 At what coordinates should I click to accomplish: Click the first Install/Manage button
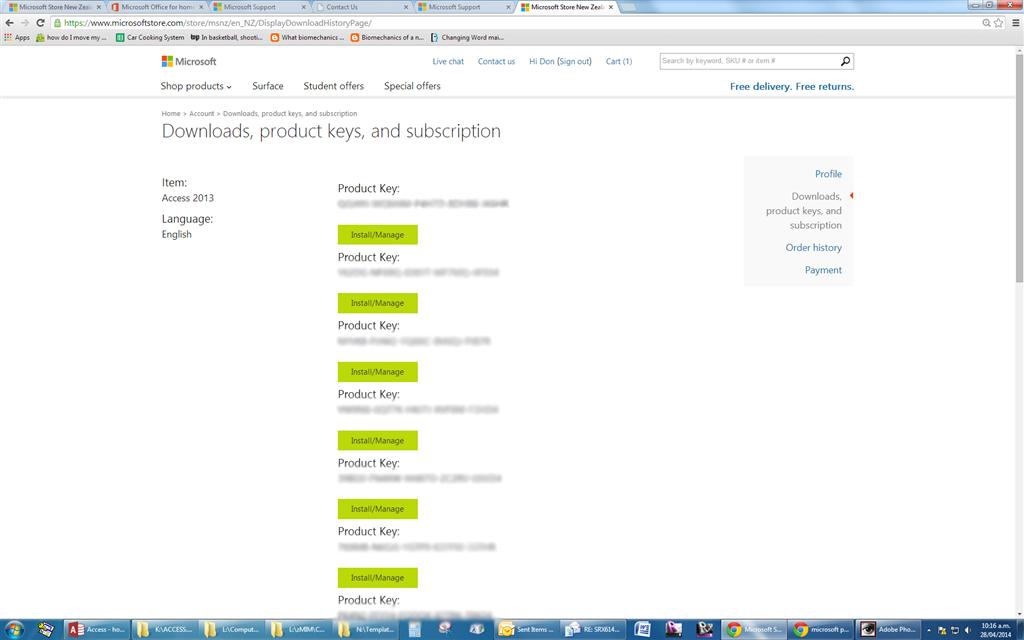tap(377, 234)
